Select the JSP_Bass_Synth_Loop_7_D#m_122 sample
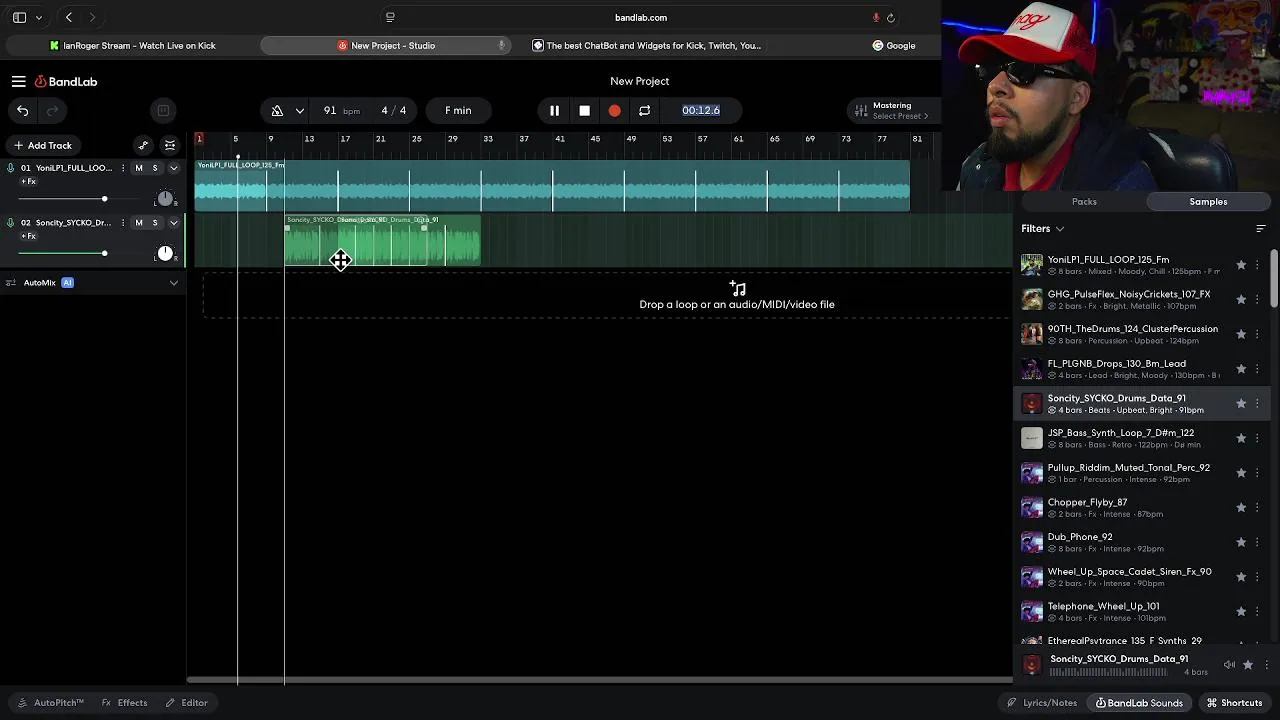The width and height of the screenshot is (1280, 720). pos(1142,438)
